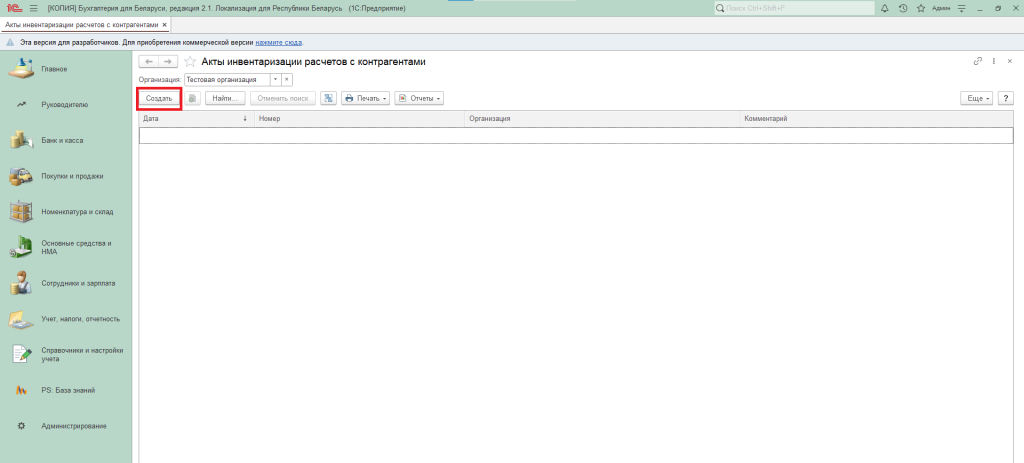Open the Банк и касса section

pyautogui.click(x=62, y=140)
